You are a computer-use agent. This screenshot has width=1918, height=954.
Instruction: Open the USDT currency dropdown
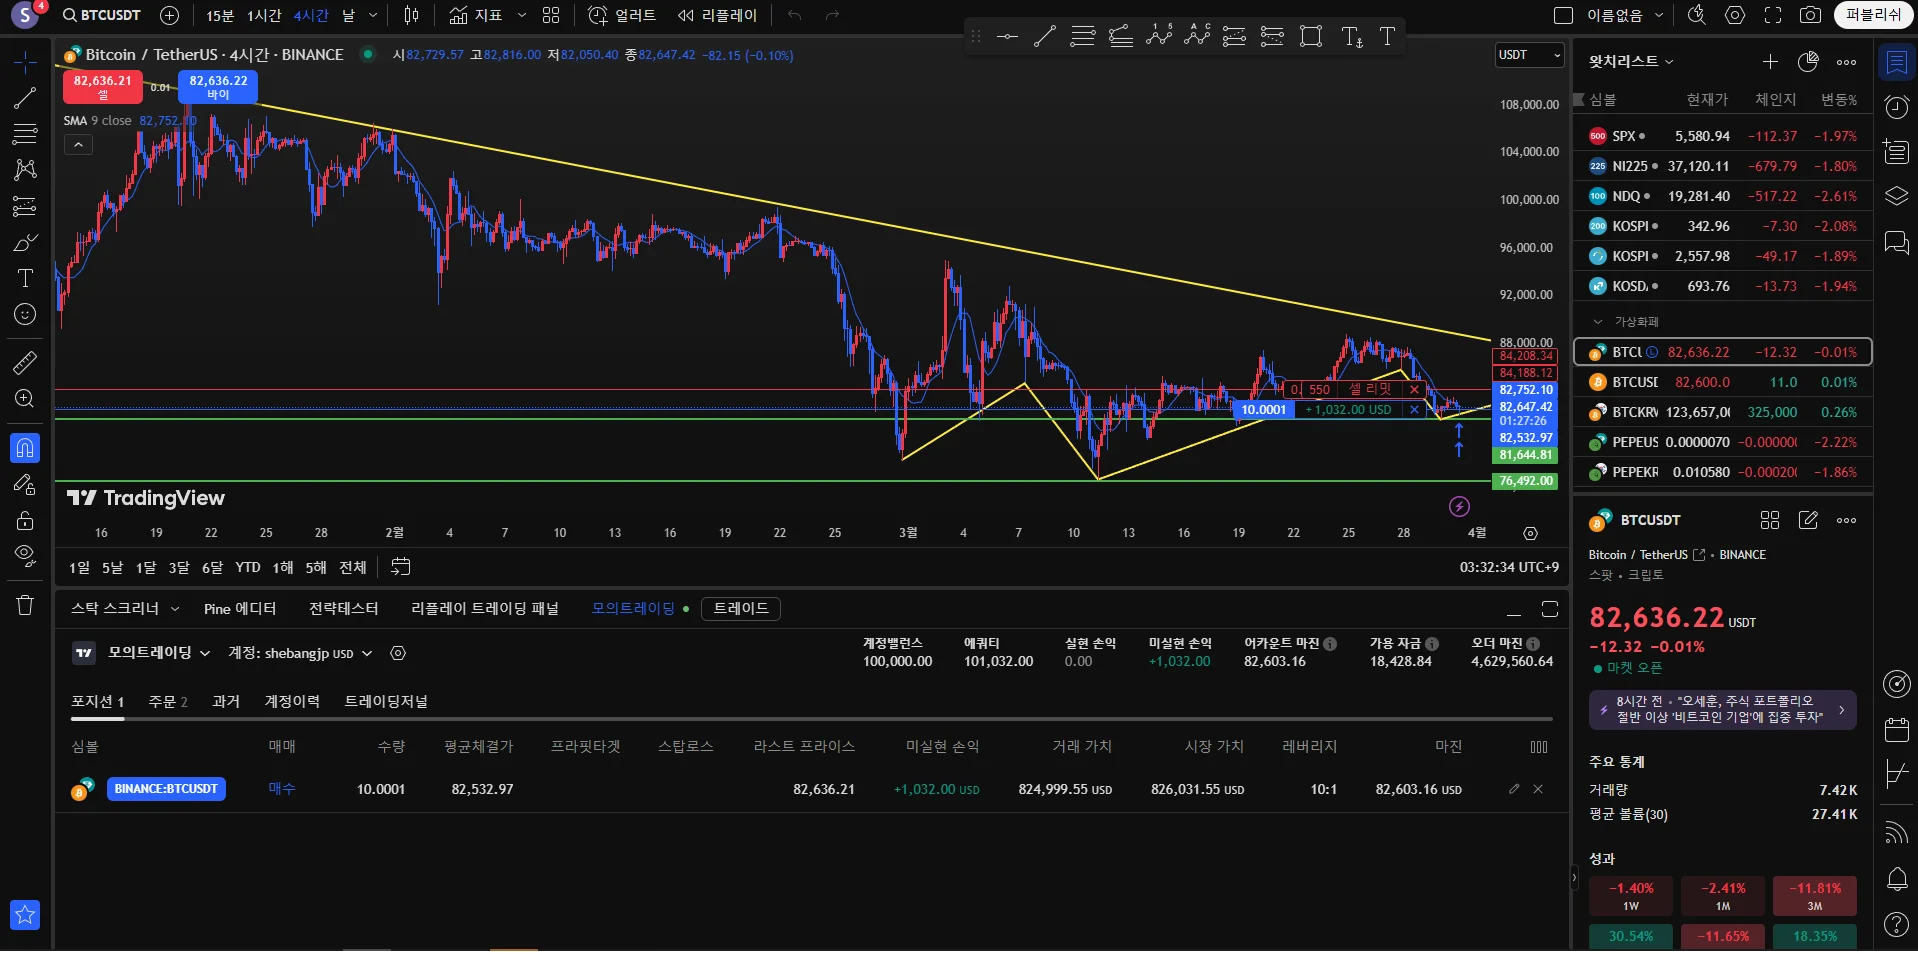coord(1528,55)
